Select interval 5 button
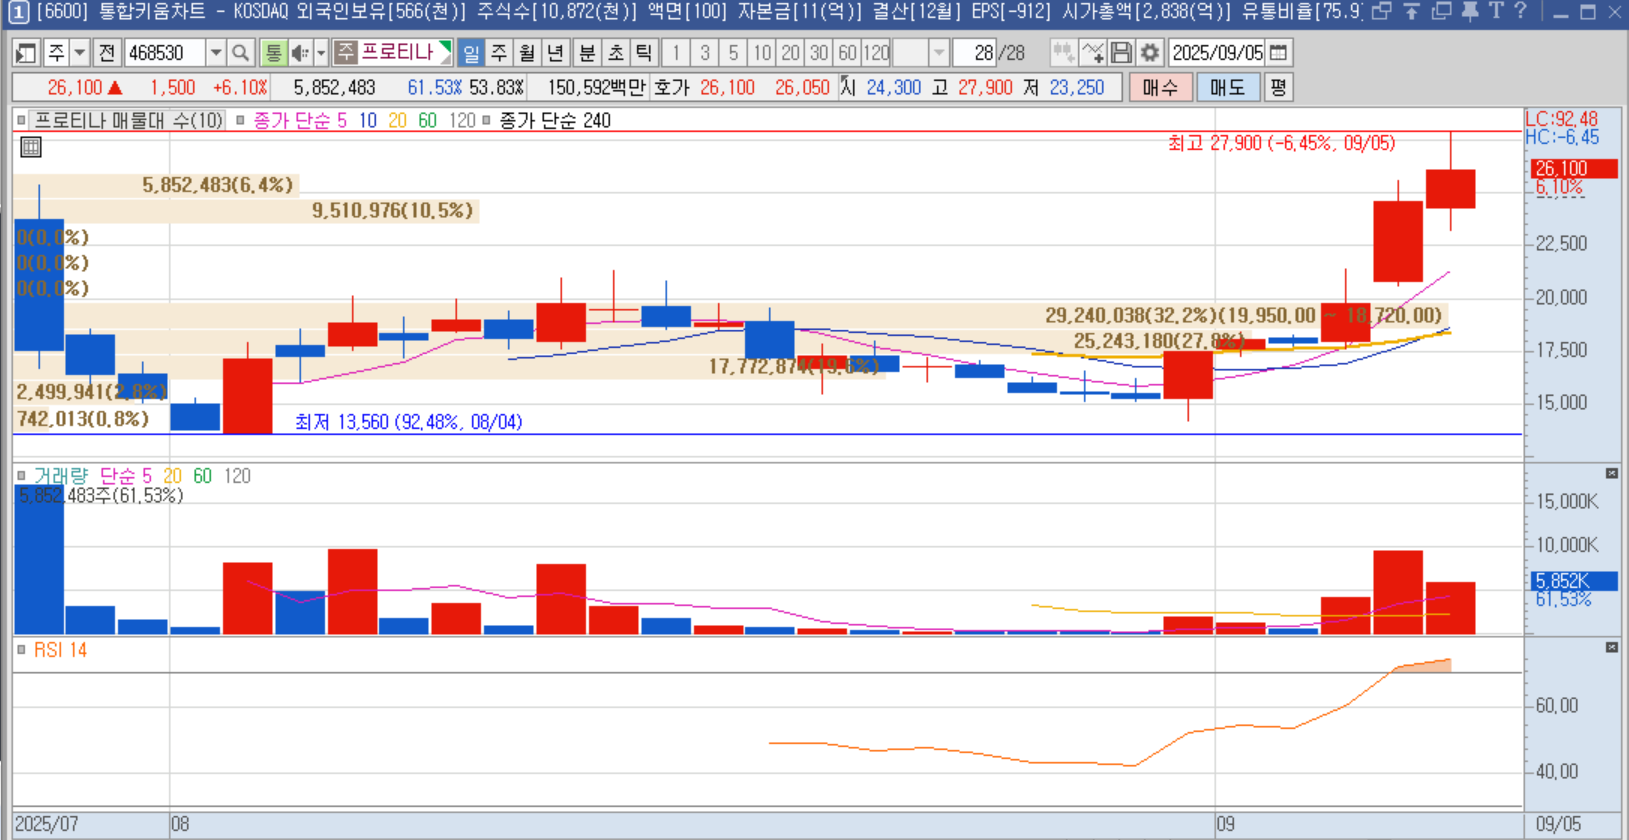This screenshot has height=840, width=1629. [733, 52]
